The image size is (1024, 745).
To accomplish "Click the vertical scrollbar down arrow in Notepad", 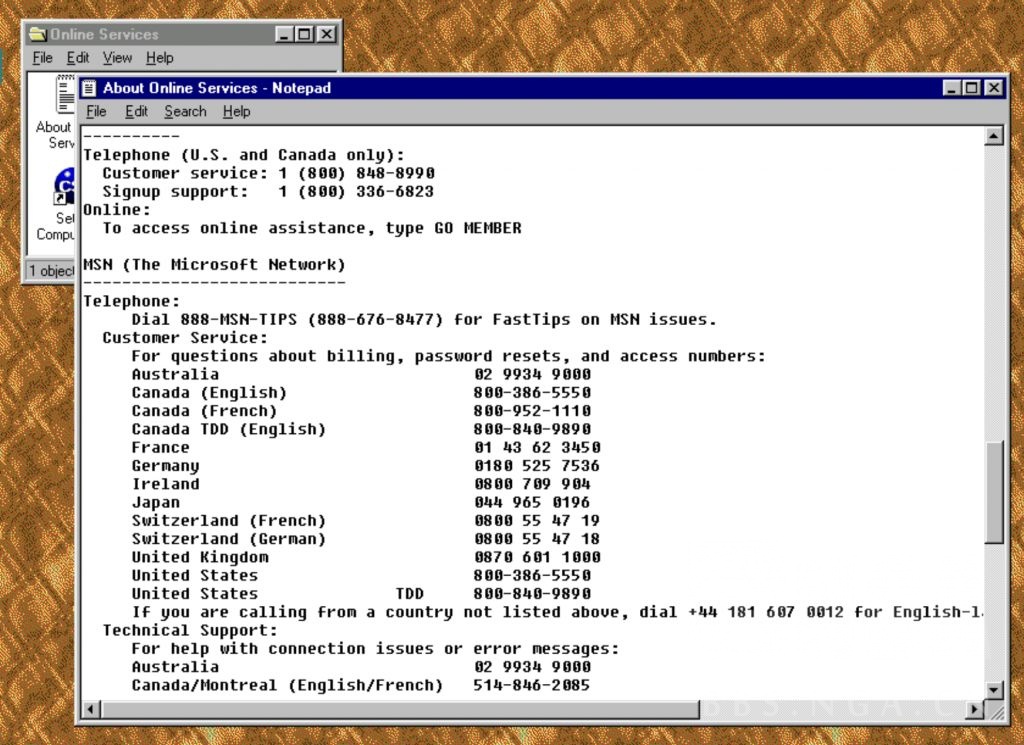I will 994,690.
